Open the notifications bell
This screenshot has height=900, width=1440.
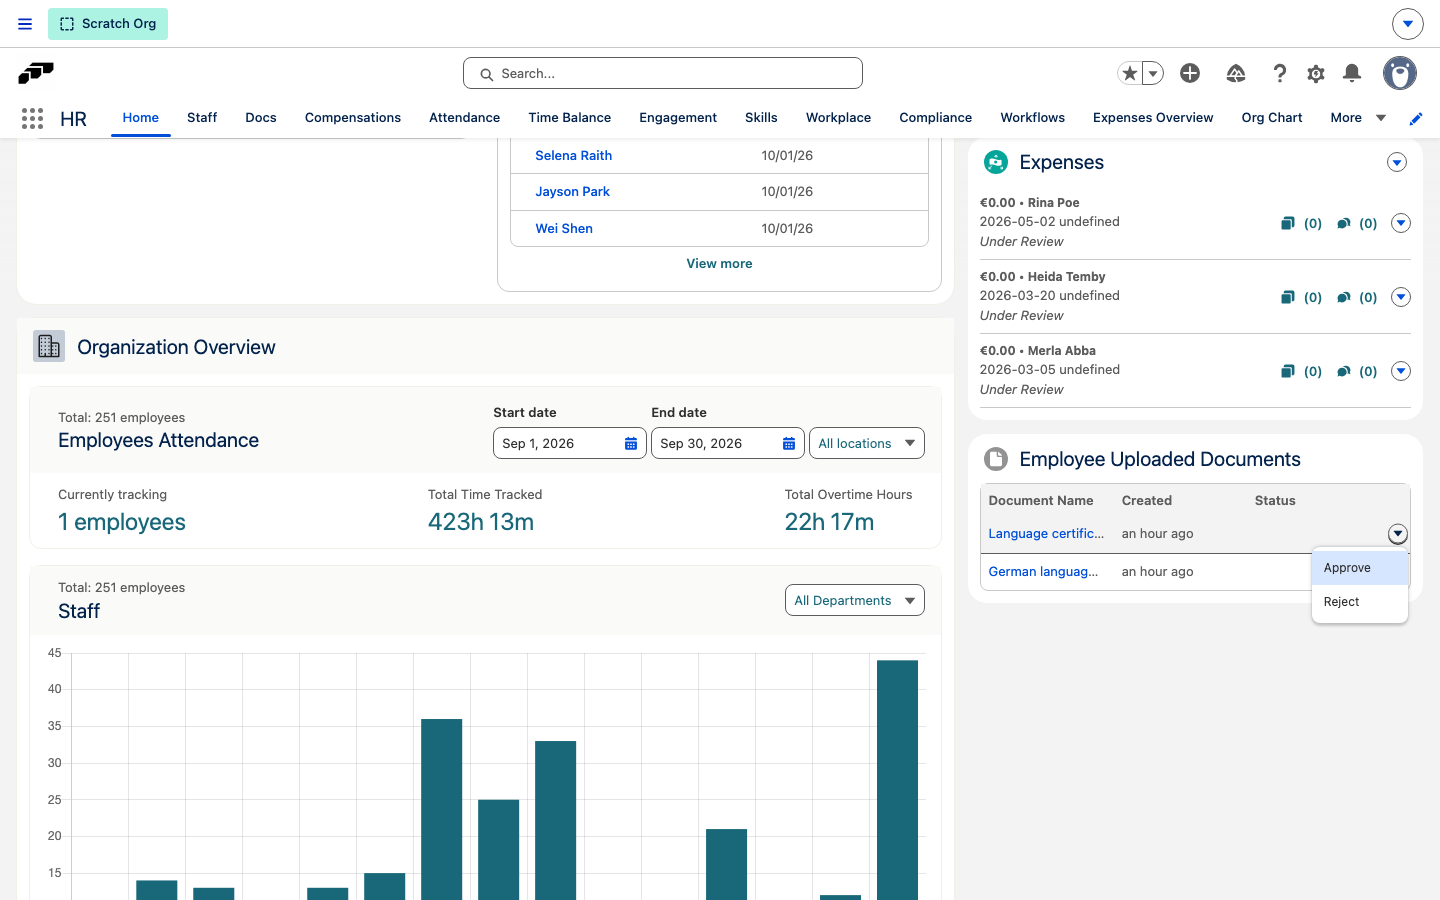click(x=1352, y=73)
